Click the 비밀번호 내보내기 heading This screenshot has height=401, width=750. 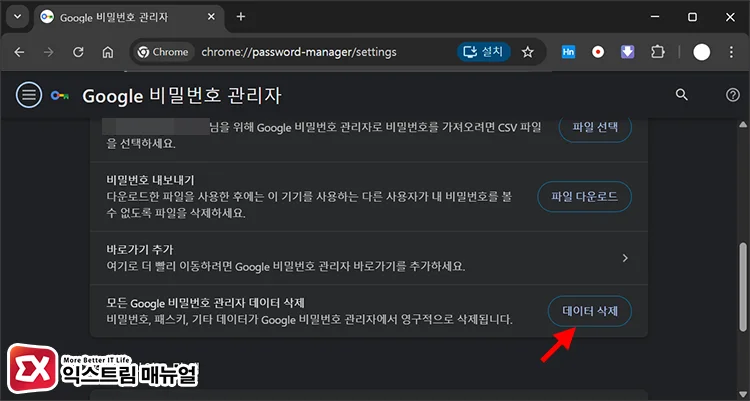150,180
